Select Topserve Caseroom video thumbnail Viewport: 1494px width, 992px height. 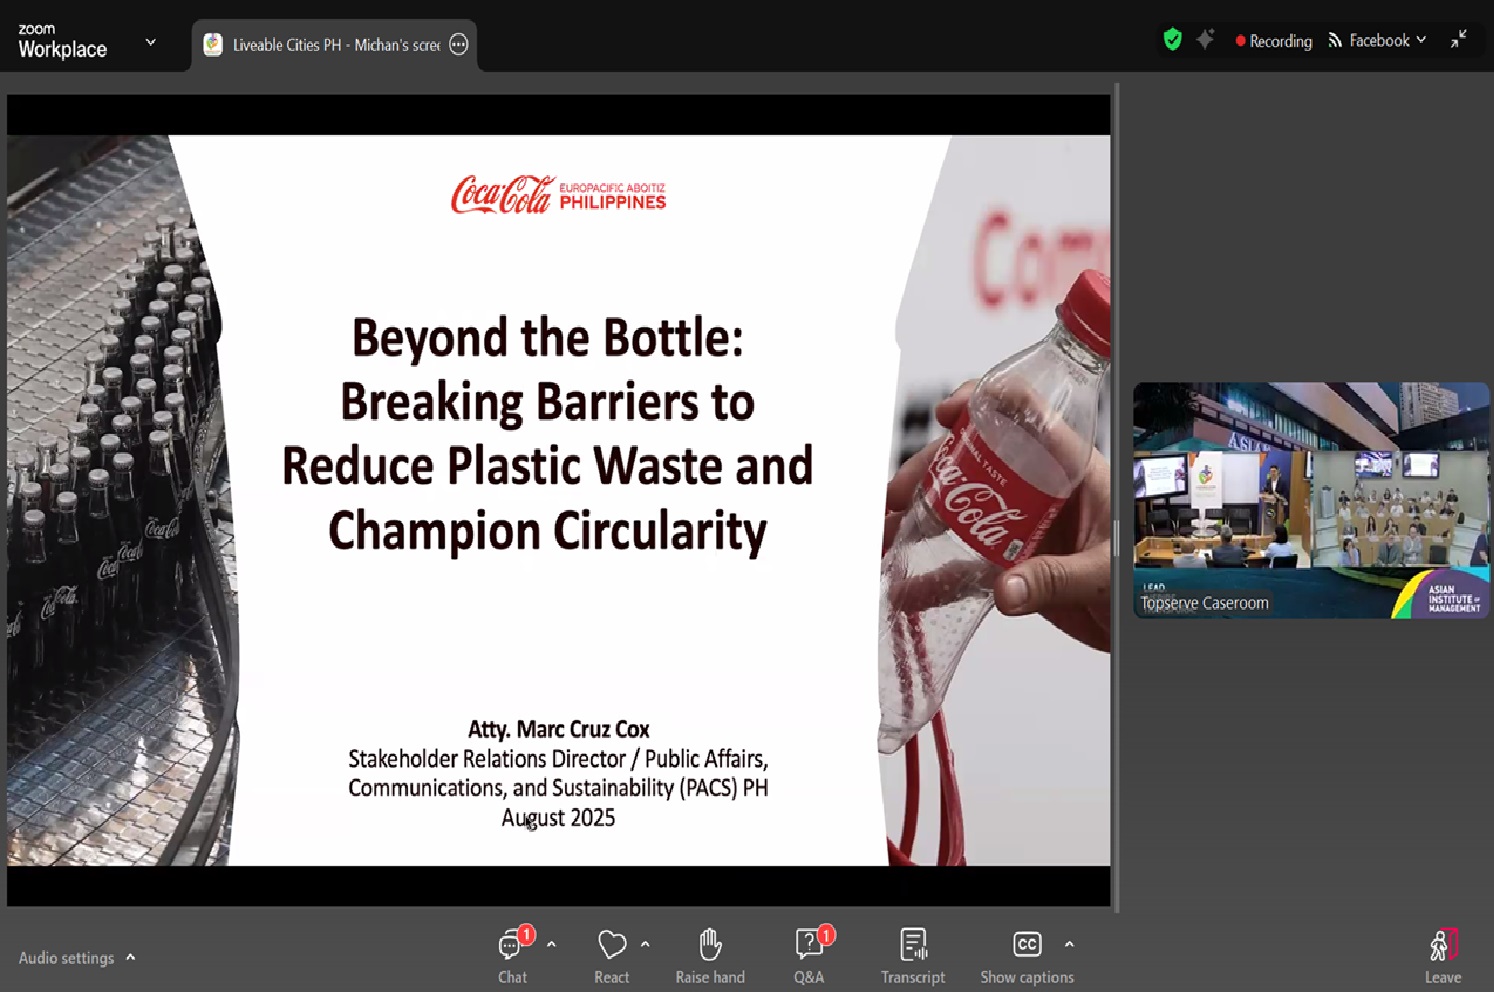[1311, 500]
